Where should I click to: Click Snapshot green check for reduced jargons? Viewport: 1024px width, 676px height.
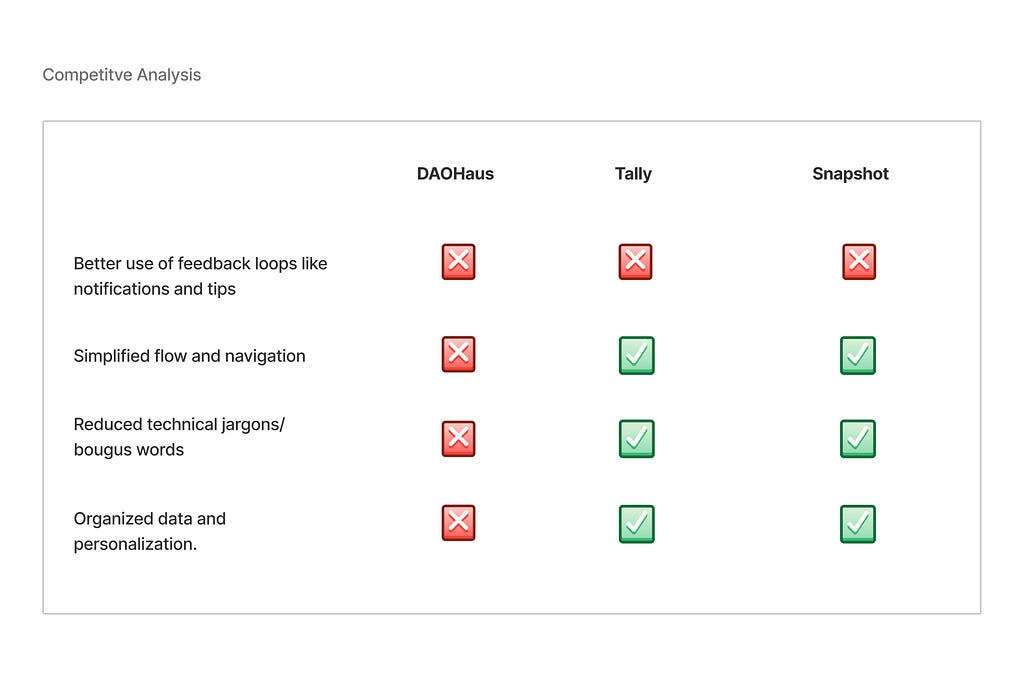point(858,438)
